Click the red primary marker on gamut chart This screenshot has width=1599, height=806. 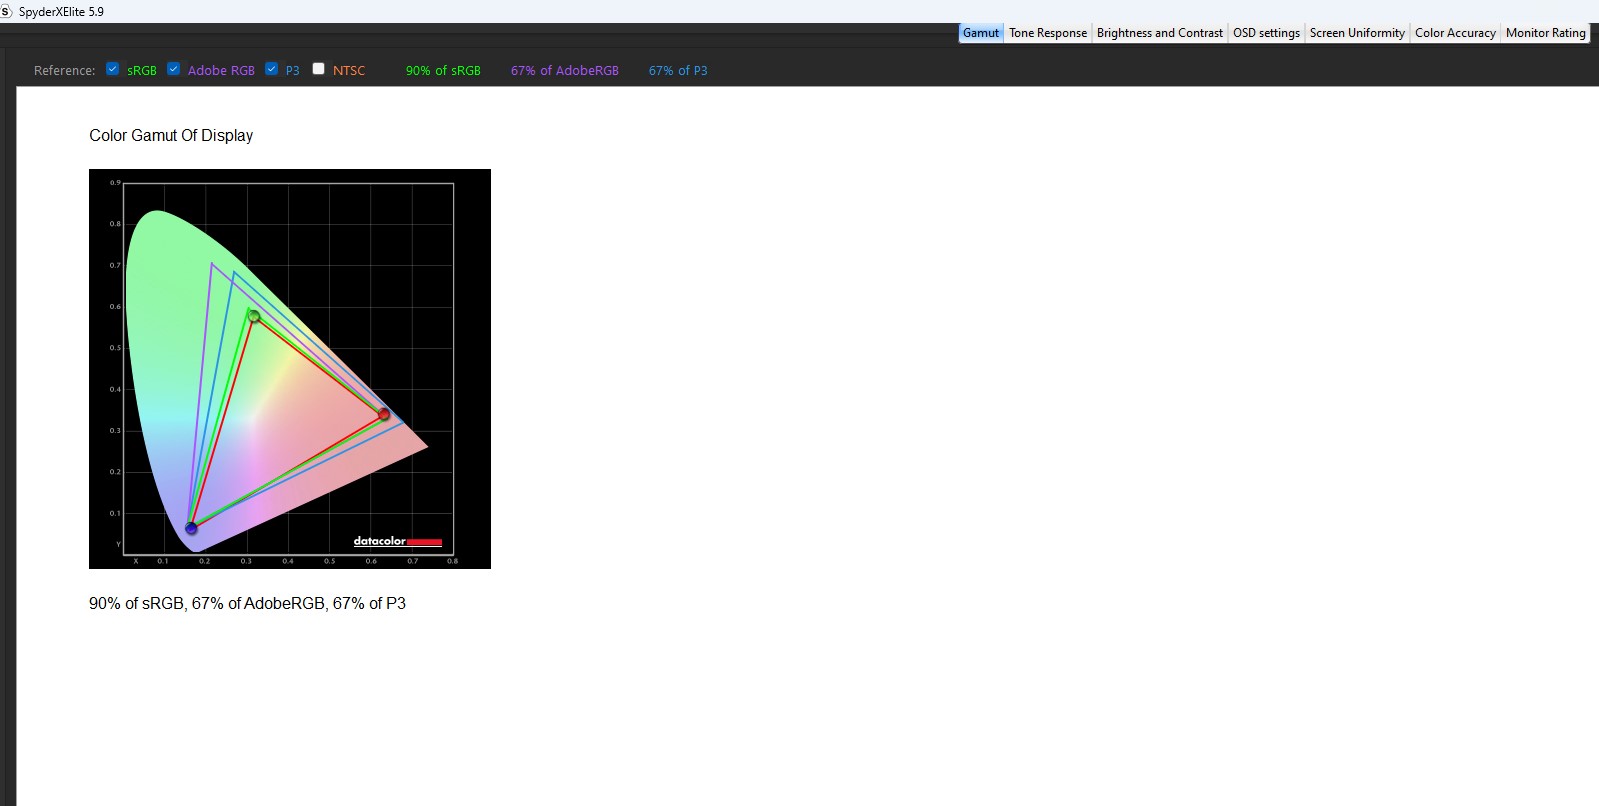[x=384, y=414]
